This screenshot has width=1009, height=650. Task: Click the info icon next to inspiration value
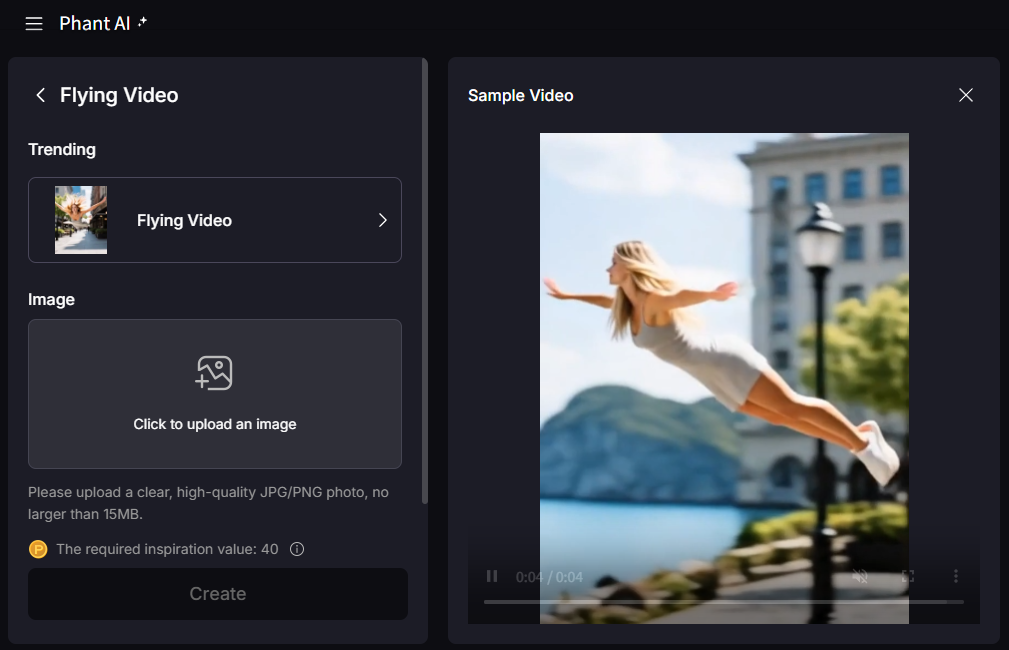tap(296, 549)
